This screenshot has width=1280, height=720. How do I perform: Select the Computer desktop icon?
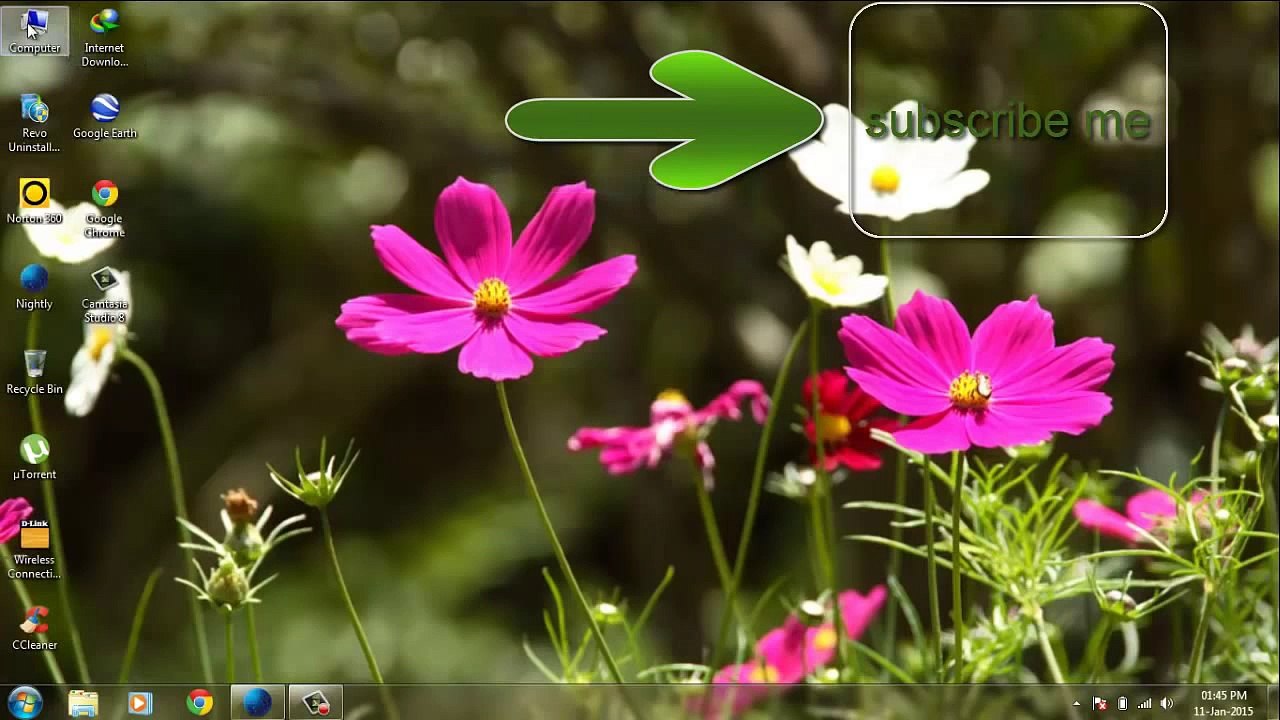[x=35, y=31]
